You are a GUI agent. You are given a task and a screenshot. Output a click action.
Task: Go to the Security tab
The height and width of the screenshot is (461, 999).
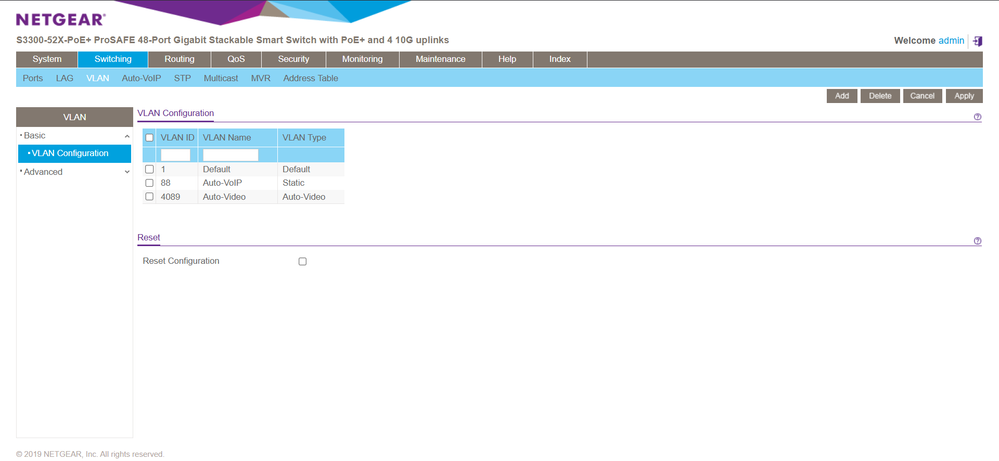point(293,59)
